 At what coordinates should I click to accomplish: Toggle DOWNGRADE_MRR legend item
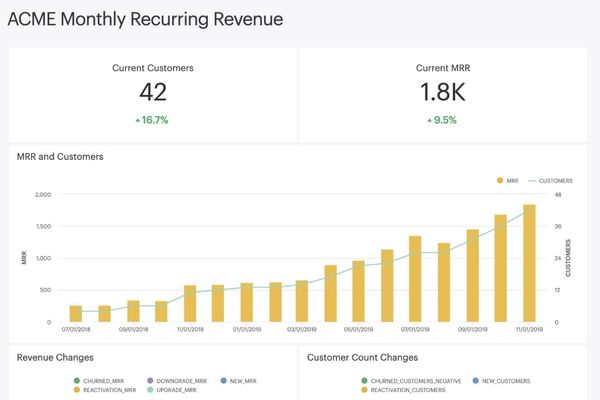[177, 381]
